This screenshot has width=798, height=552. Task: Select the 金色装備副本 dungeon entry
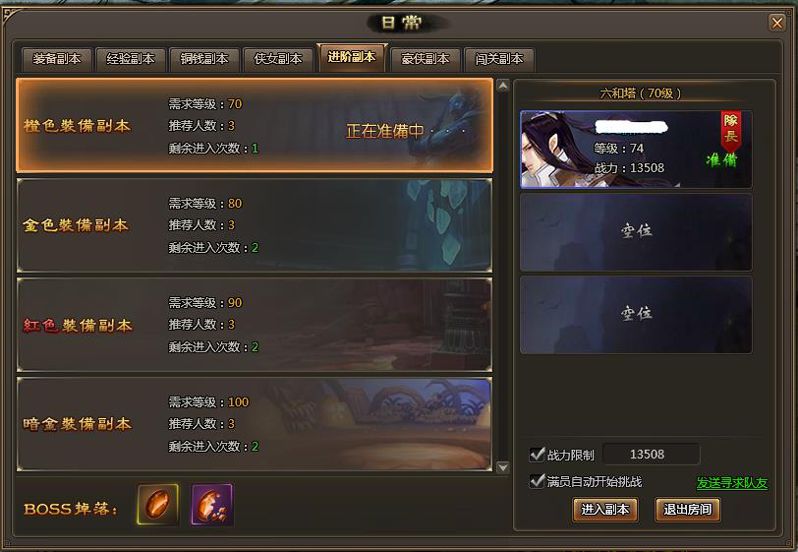(254, 225)
